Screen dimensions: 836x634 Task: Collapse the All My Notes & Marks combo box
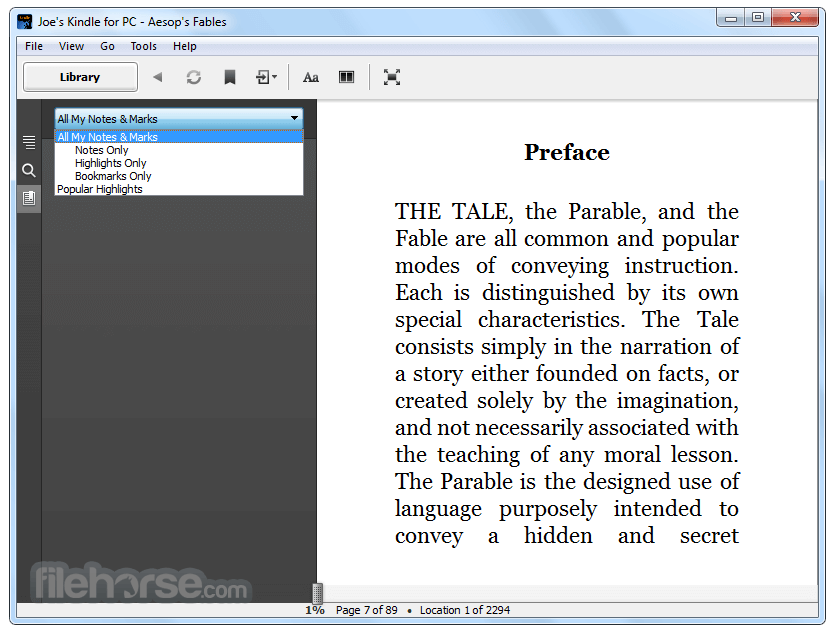179,118
